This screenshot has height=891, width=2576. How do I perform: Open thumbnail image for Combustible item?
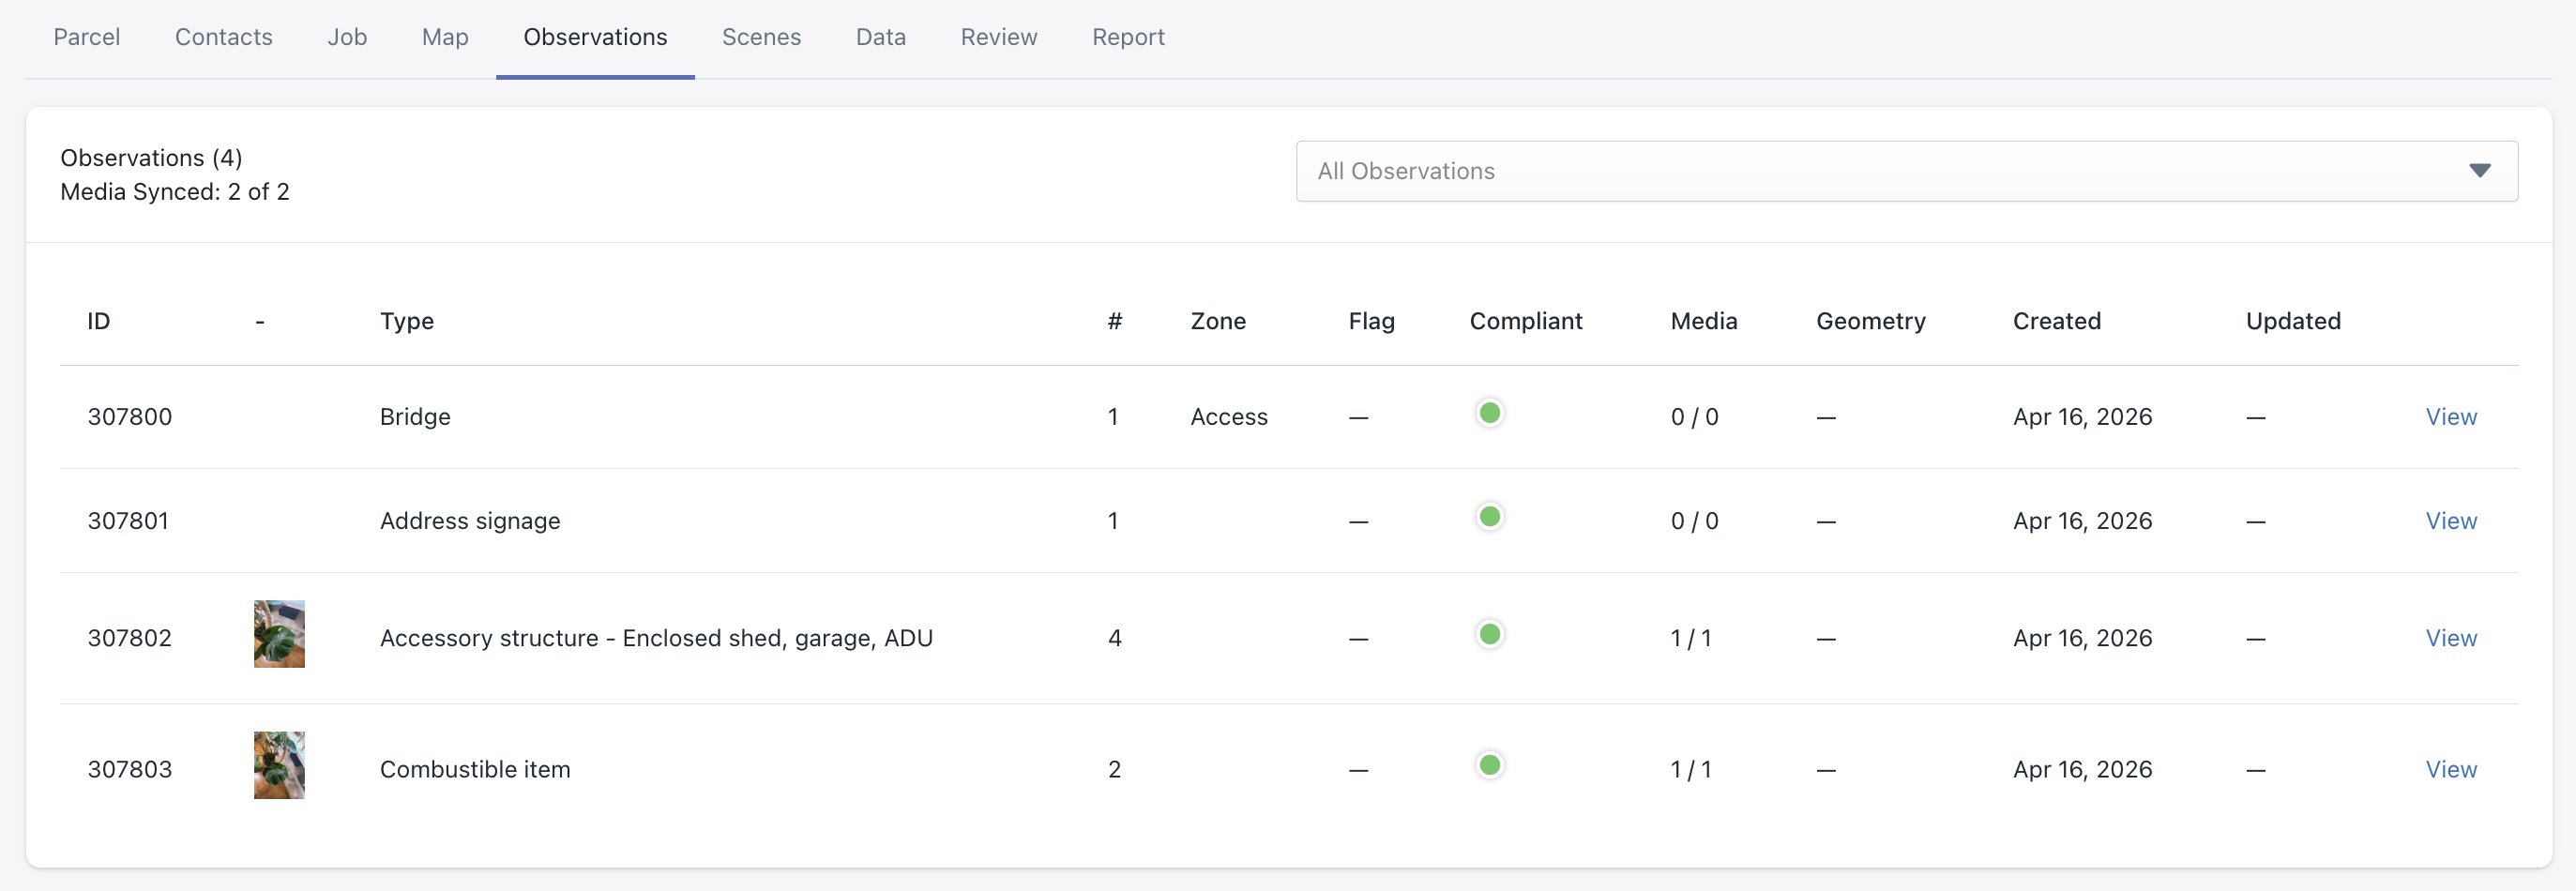pos(279,765)
